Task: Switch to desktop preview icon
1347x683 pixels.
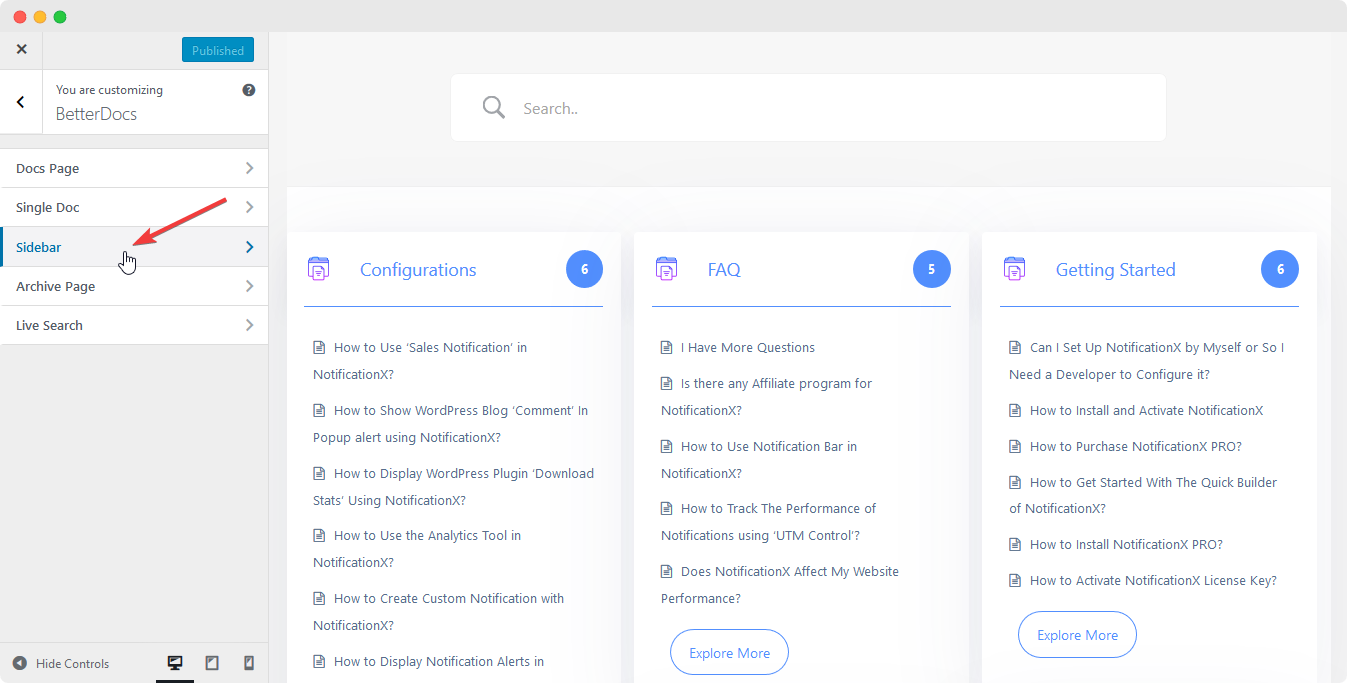Action: click(175, 663)
